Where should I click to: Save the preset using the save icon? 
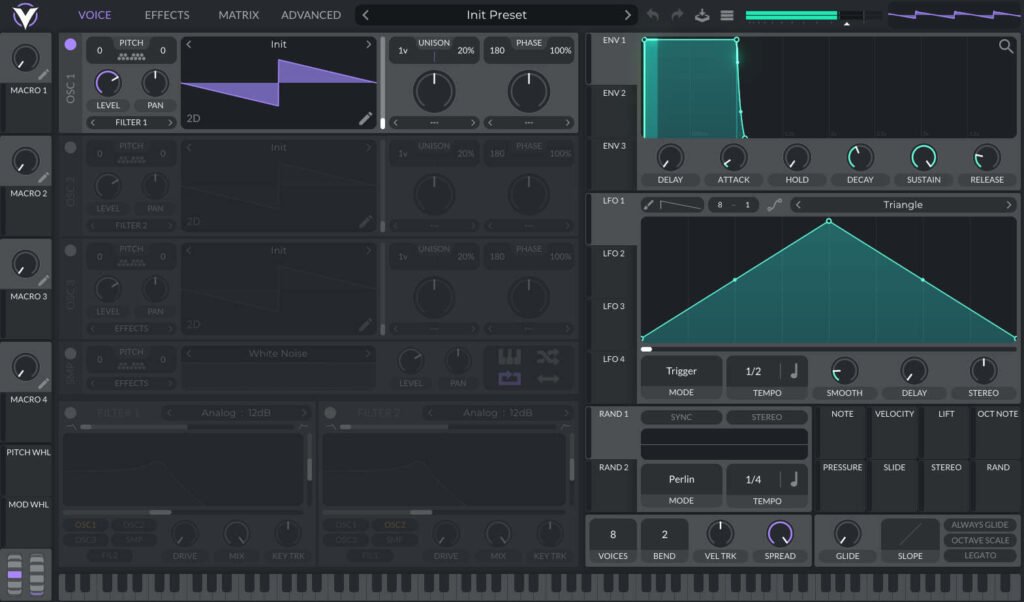point(700,14)
